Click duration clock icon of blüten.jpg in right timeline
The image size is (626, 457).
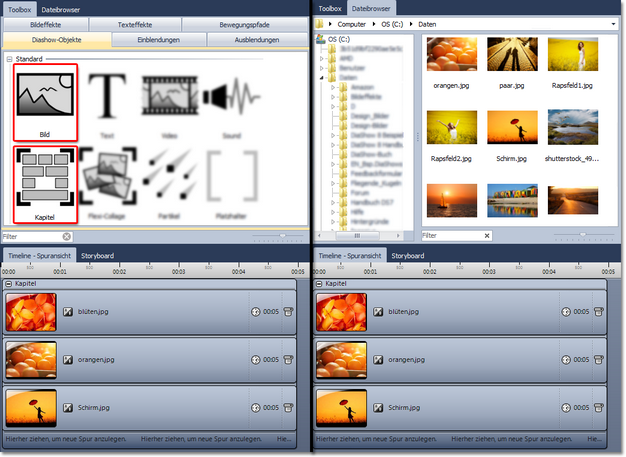(x=566, y=312)
